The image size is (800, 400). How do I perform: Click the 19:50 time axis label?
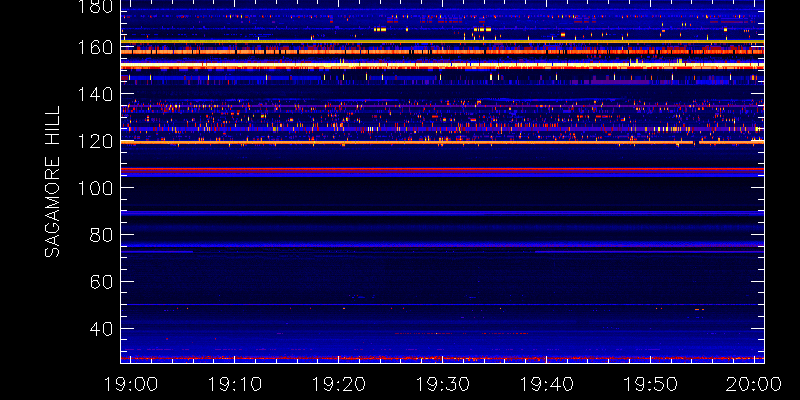(x=650, y=384)
